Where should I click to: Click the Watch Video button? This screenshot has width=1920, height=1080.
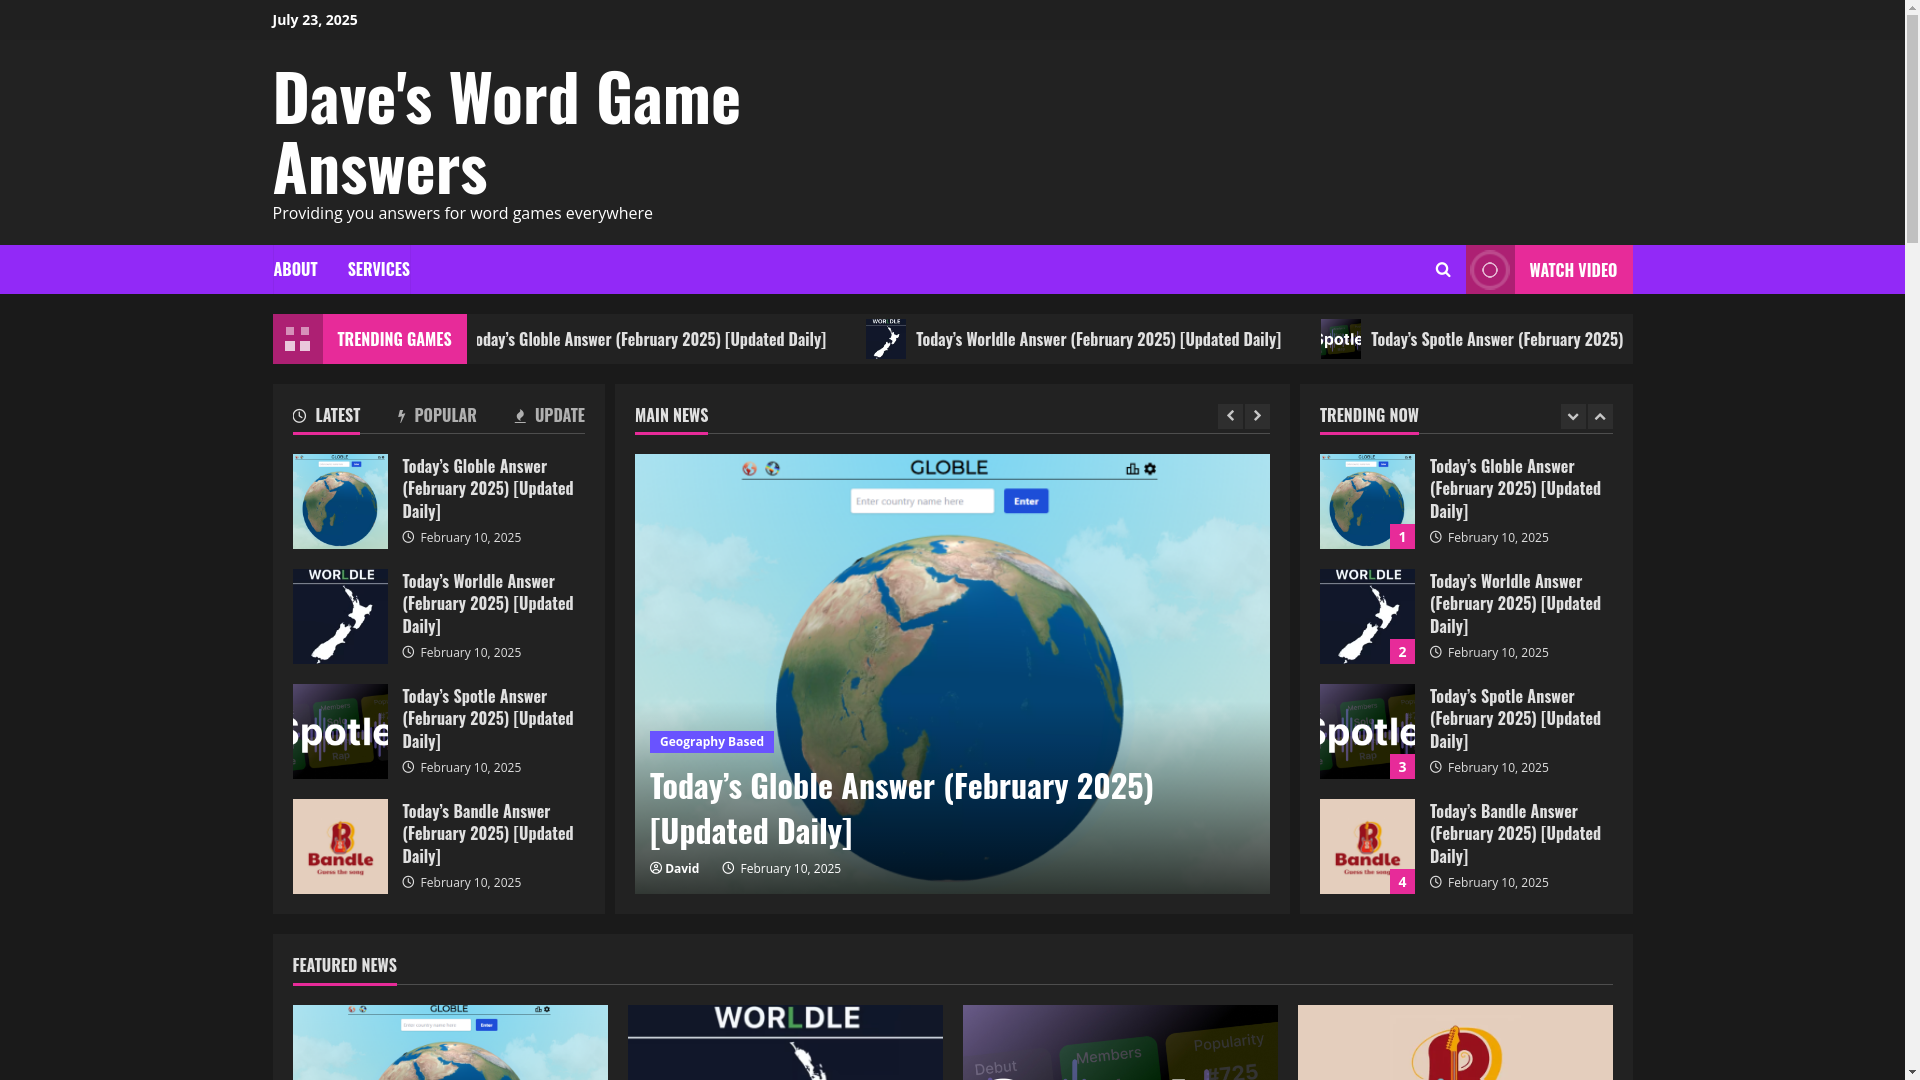click(1549, 270)
